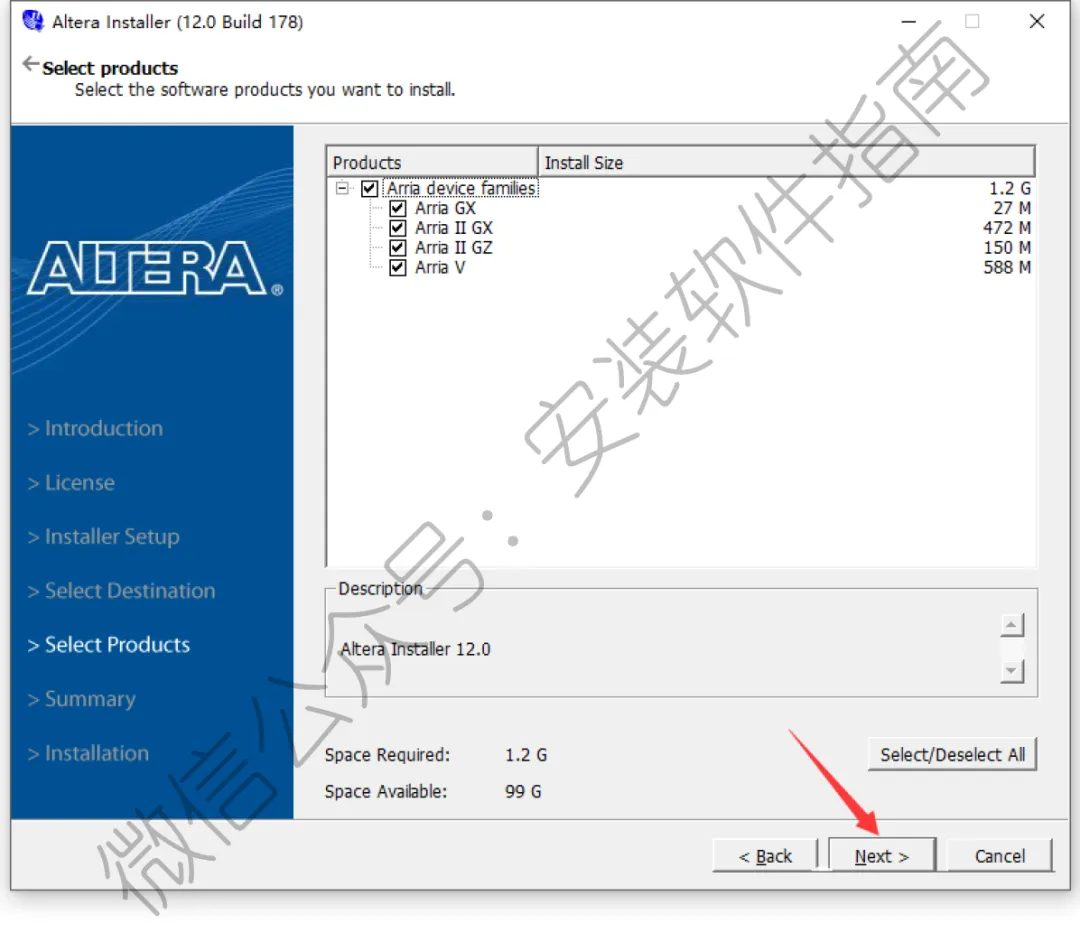
Task: Minimize the Altera Installer window
Action: click(x=908, y=21)
